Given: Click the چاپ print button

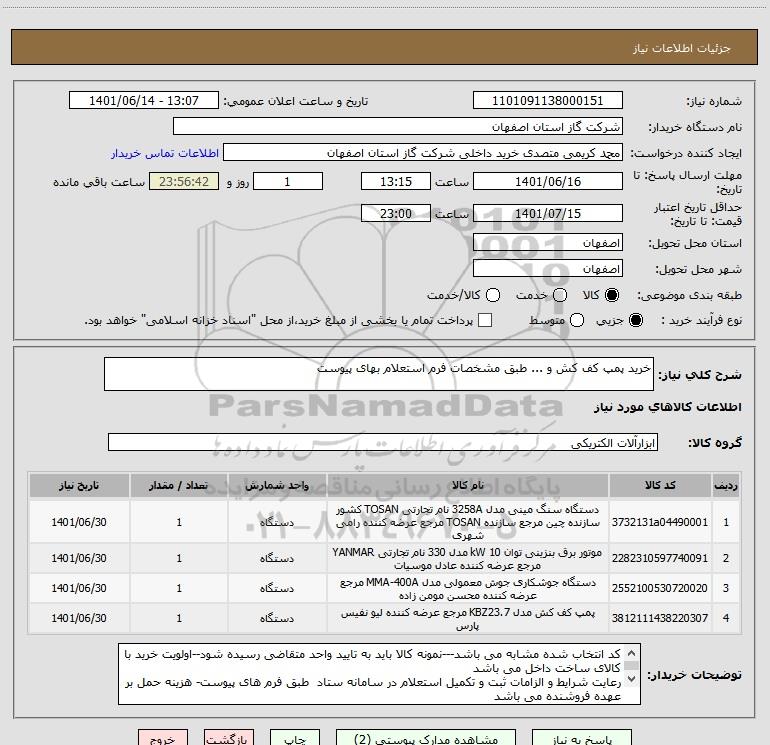Looking at the screenshot, I should click(296, 738).
